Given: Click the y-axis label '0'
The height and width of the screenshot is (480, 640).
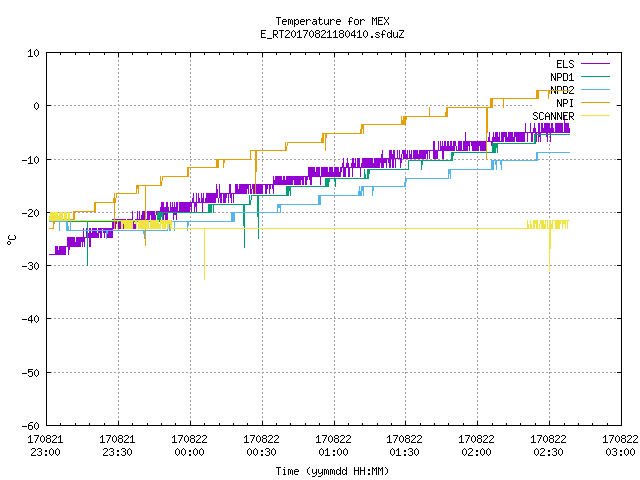Looking at the screenshot, I should click(x=37, y=106).
